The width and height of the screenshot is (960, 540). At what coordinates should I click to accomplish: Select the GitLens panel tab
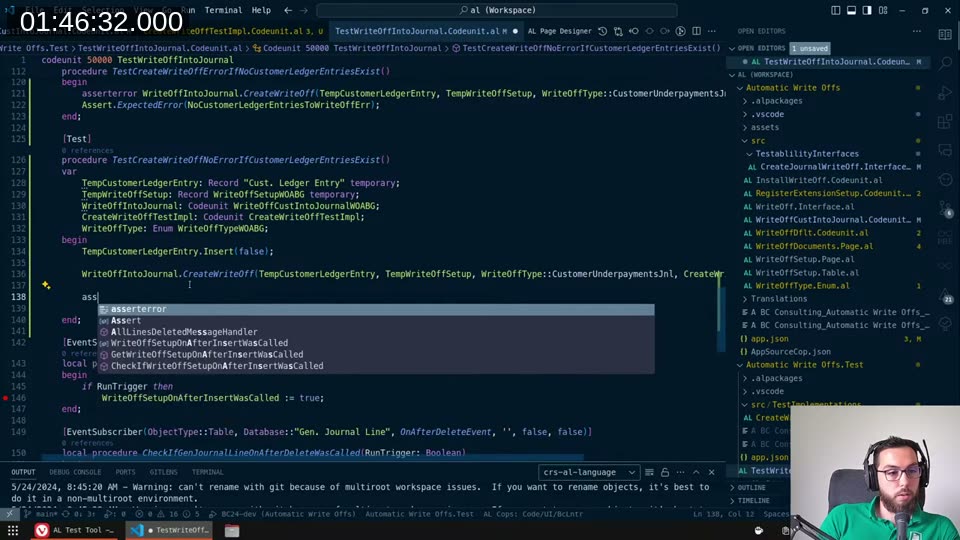(163, 472)
